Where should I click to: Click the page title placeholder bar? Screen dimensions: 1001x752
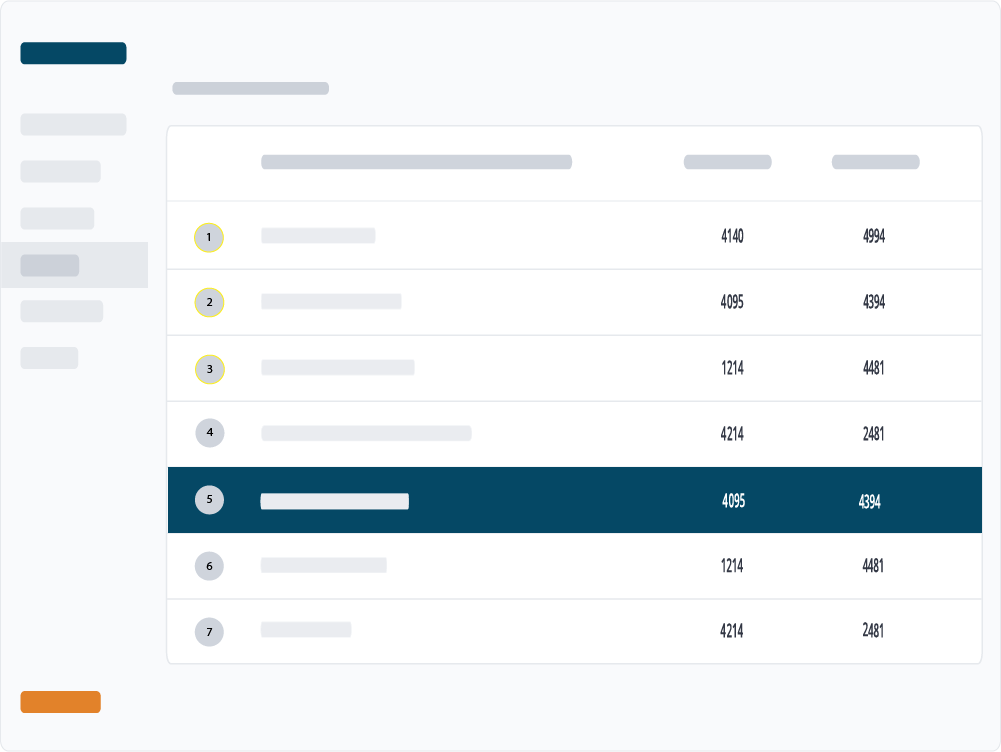click(250, 88)
